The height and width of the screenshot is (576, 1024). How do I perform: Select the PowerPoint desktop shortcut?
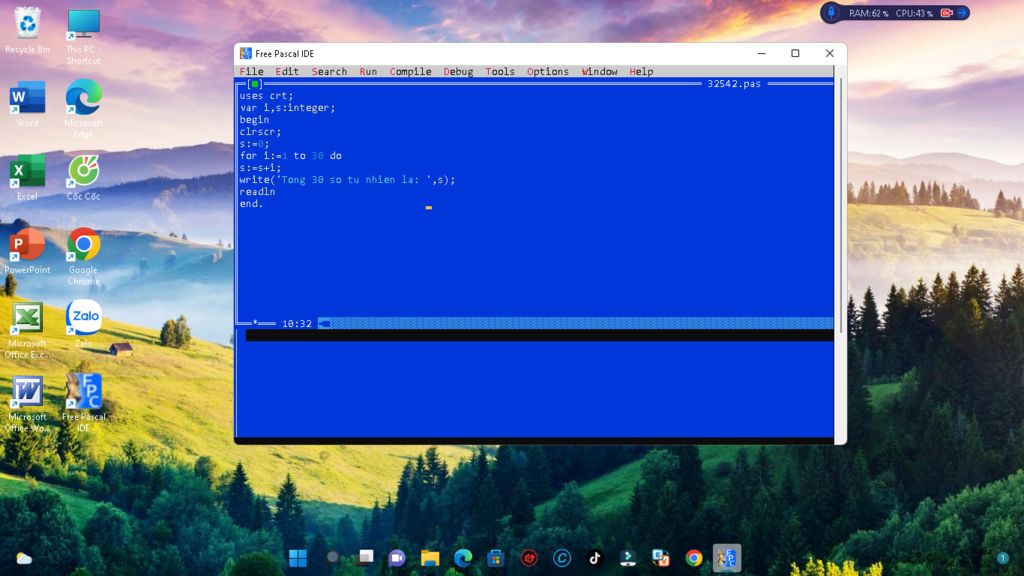tap(27, 251)
